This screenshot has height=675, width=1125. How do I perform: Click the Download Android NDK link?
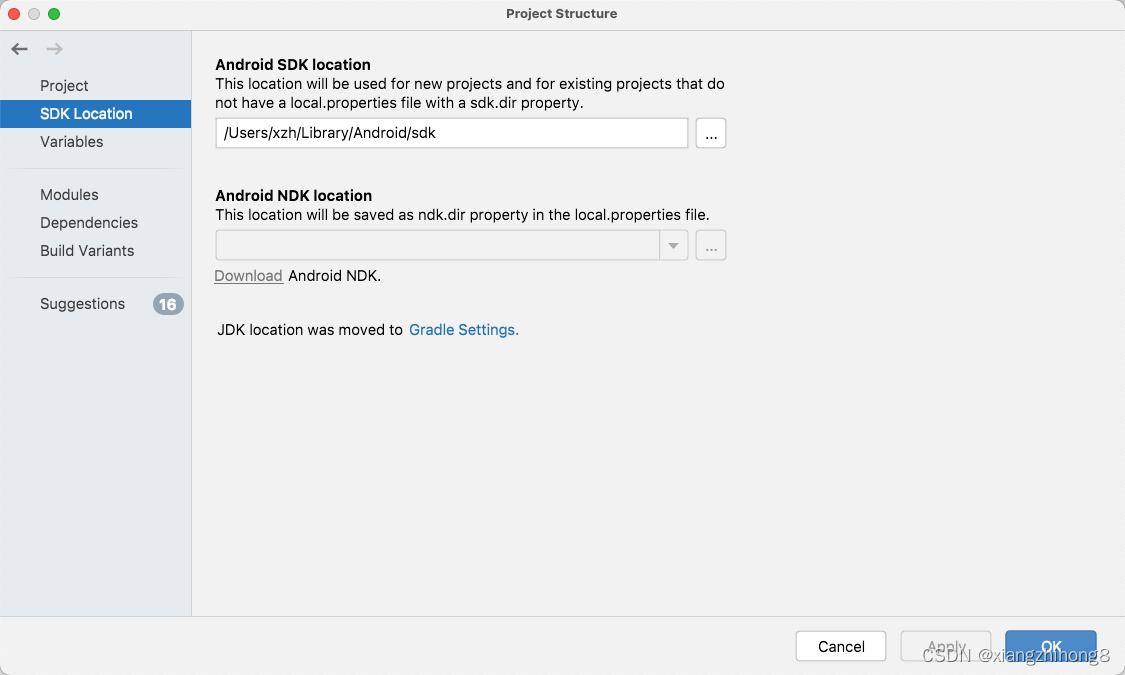coord(248,276)
